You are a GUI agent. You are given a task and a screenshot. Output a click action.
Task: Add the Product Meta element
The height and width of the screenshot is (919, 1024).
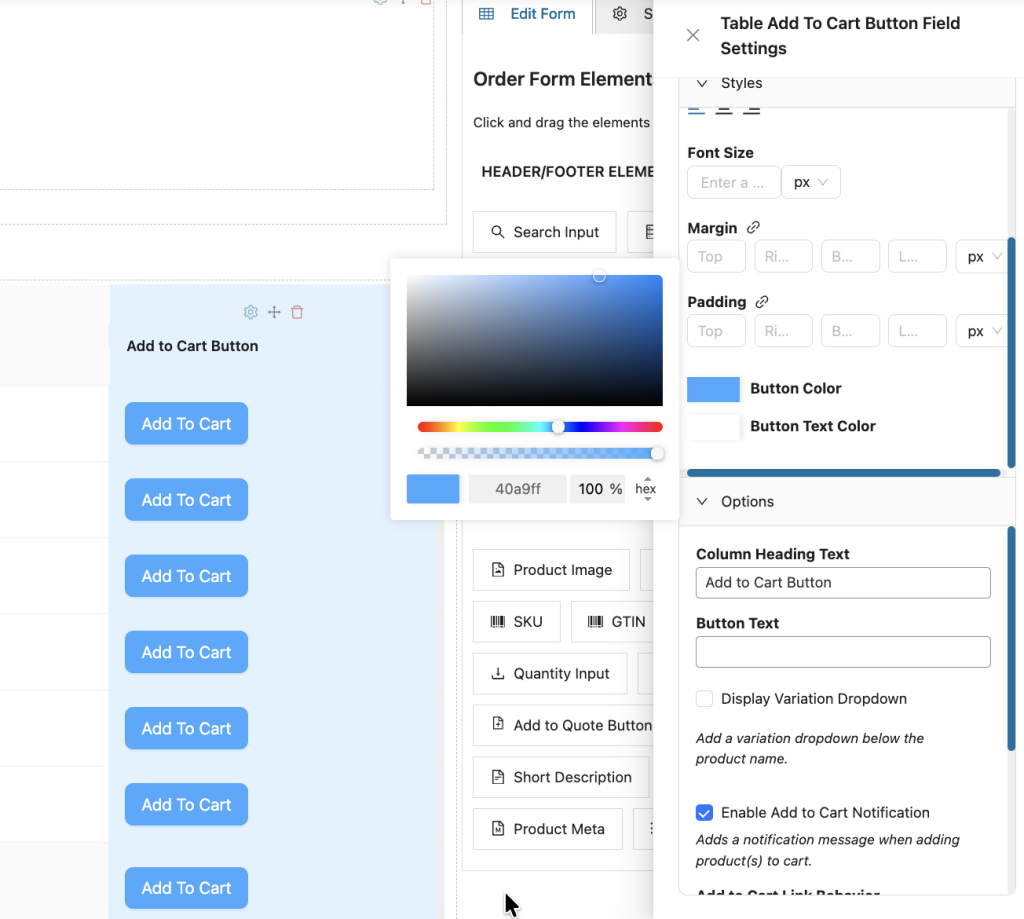tap(547, 829)
